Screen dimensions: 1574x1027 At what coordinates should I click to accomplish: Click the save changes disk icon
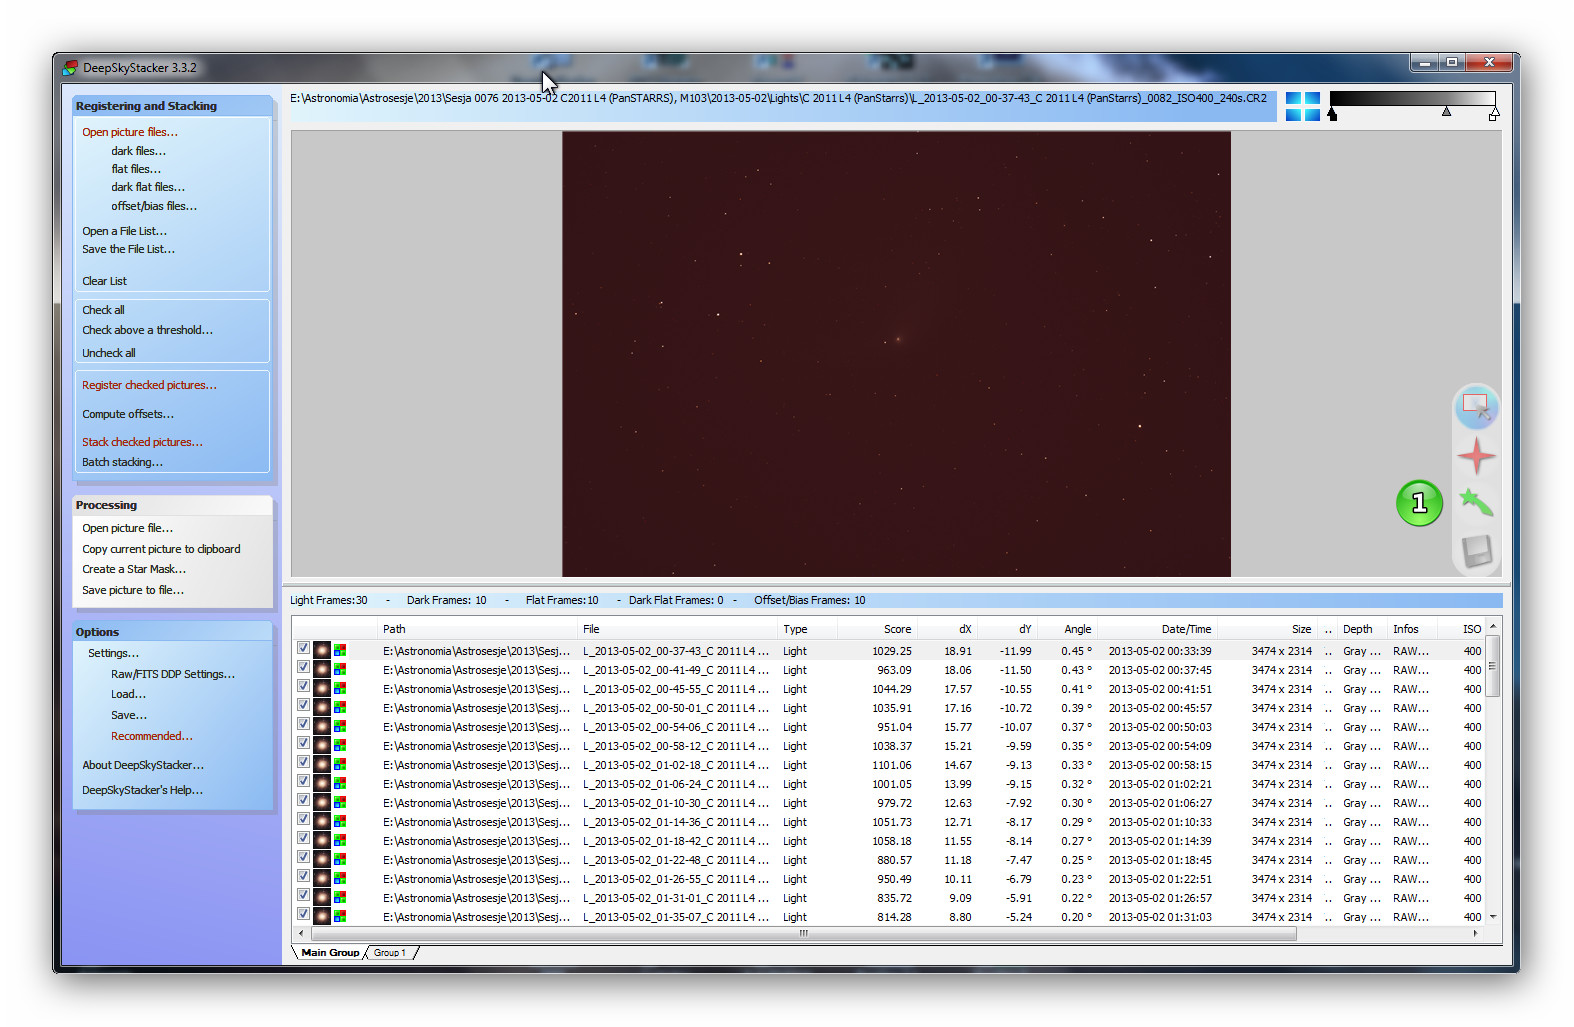(1477, 551)
